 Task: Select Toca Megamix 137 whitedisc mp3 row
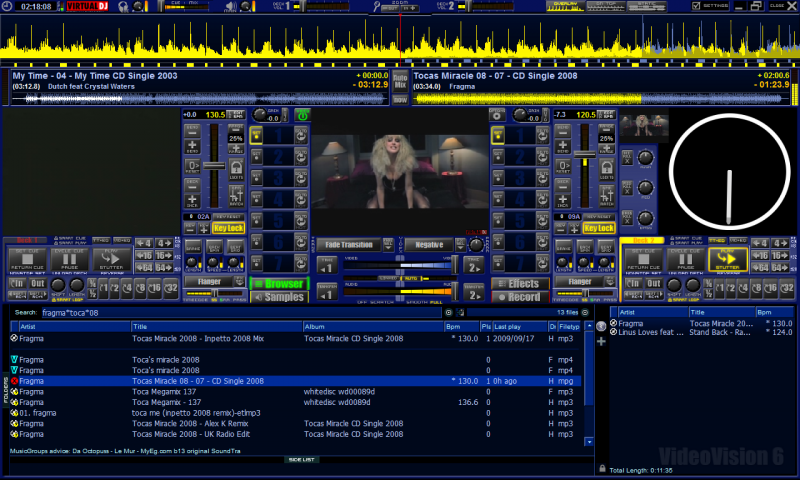point(295,392)
